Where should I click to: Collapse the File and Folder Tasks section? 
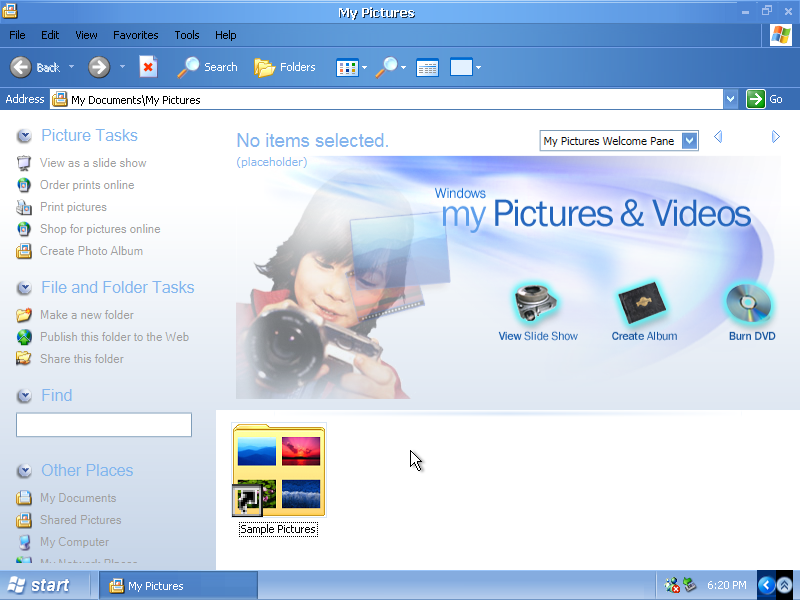[24, 288]
